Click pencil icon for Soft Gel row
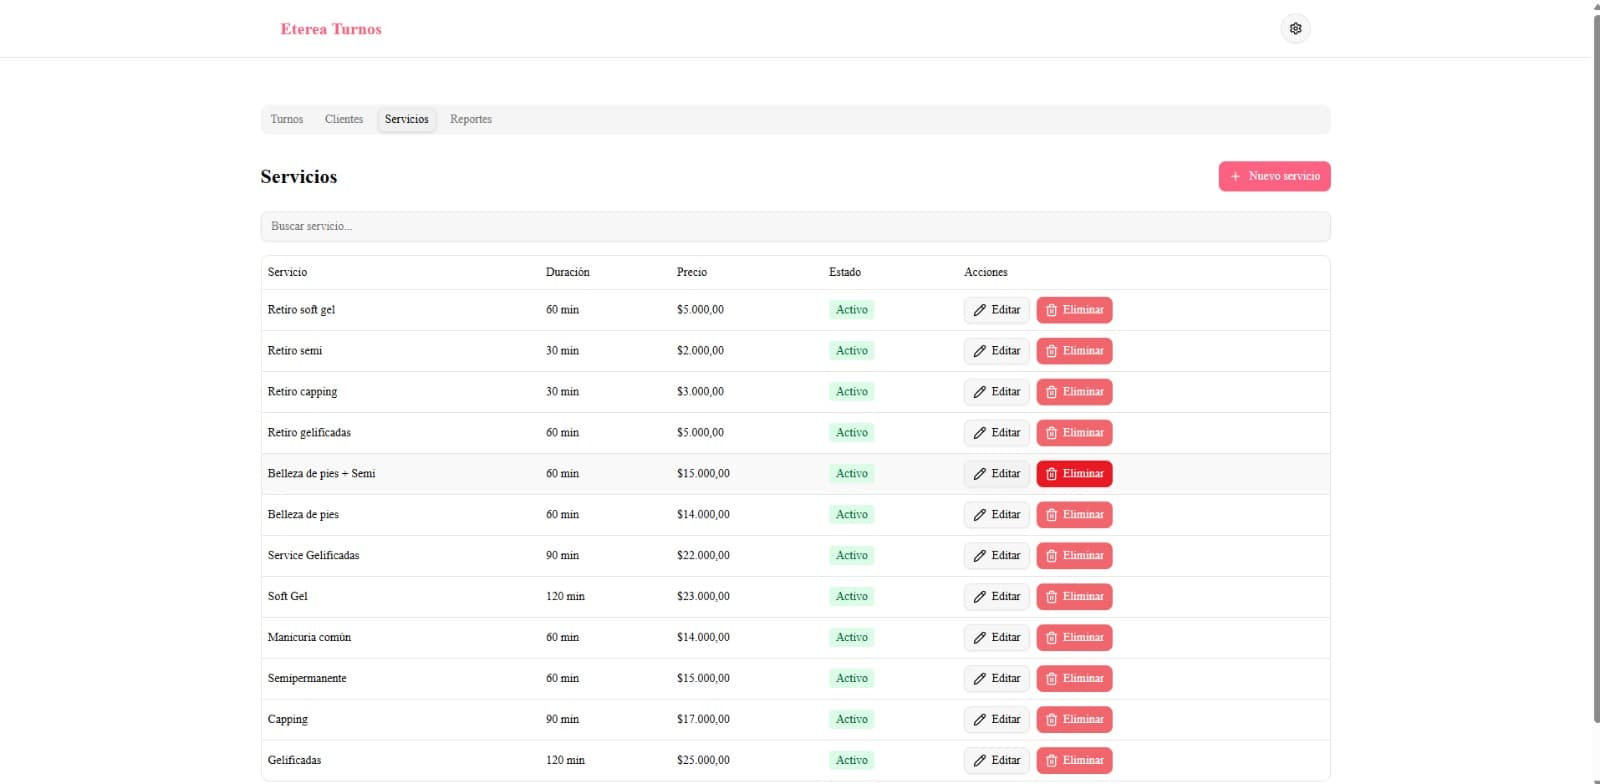Image resolution: width=1600 pixels, height=784 pixels. (x=980, y=597)
